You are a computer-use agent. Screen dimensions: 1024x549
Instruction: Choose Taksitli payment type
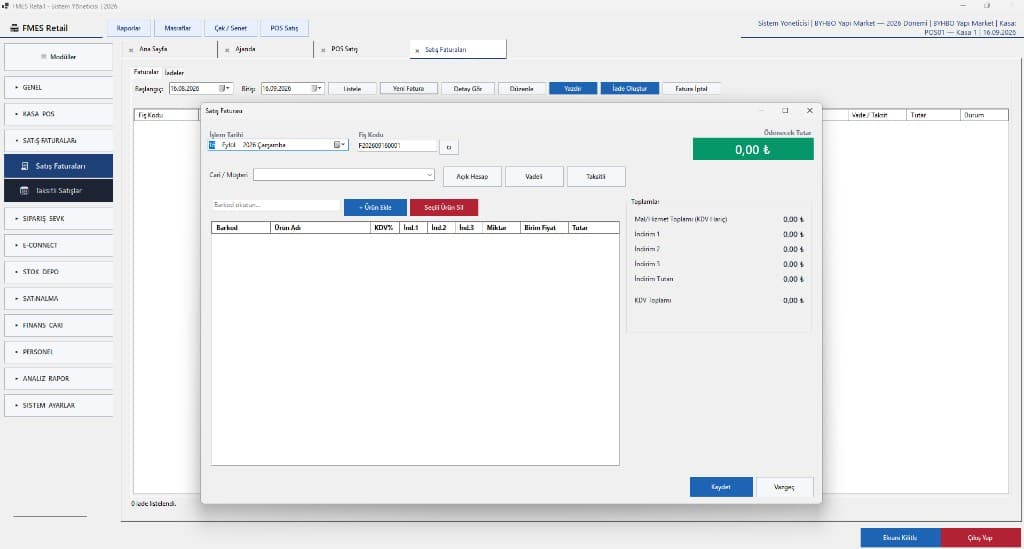[x=596, y=176]
